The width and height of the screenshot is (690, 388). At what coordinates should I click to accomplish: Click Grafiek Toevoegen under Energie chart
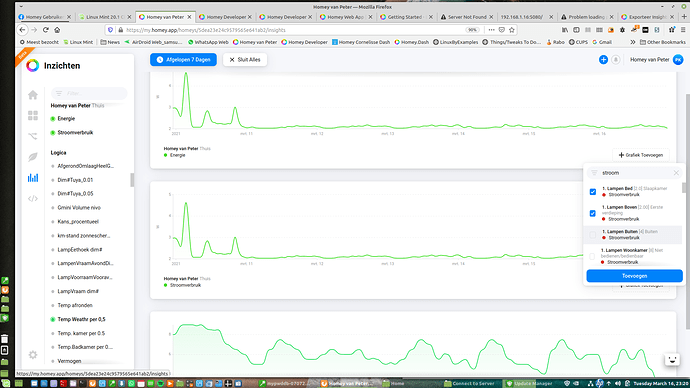pyautogui.click(x=641, y=155)
